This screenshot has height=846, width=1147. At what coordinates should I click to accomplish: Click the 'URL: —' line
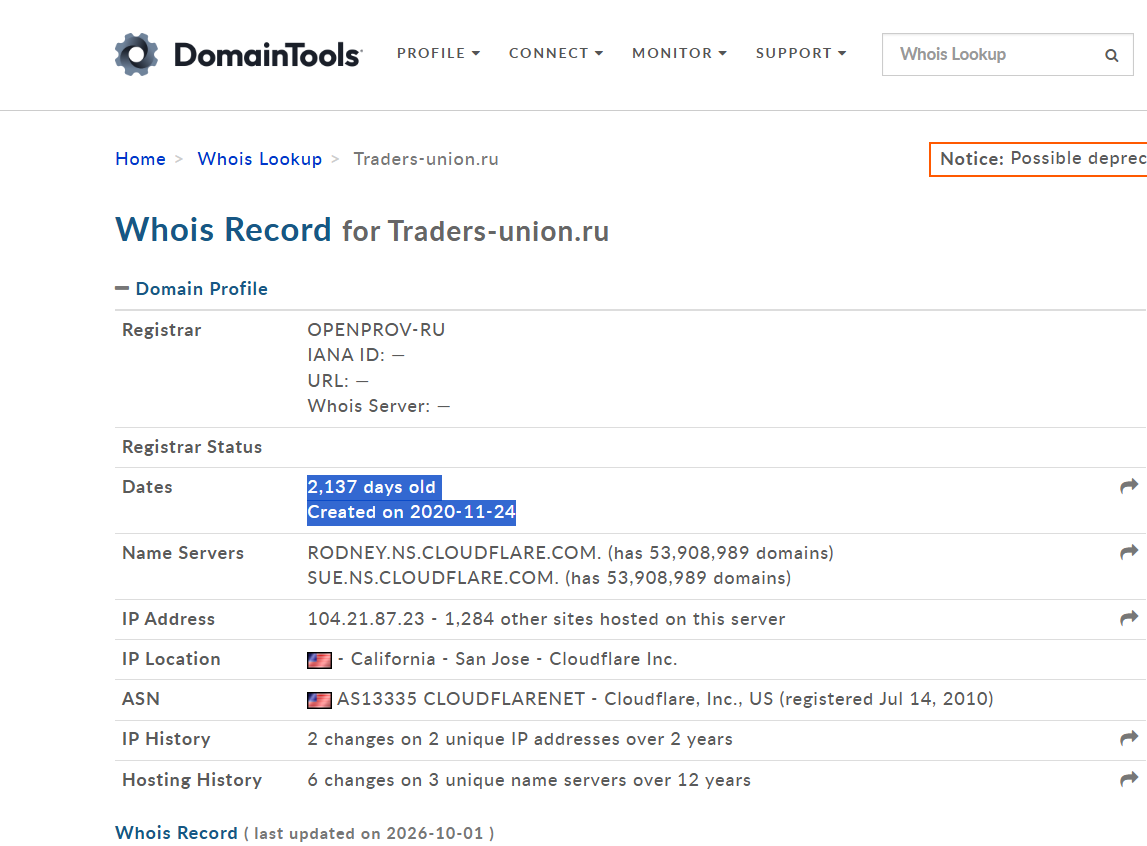(x=338, y=381)
